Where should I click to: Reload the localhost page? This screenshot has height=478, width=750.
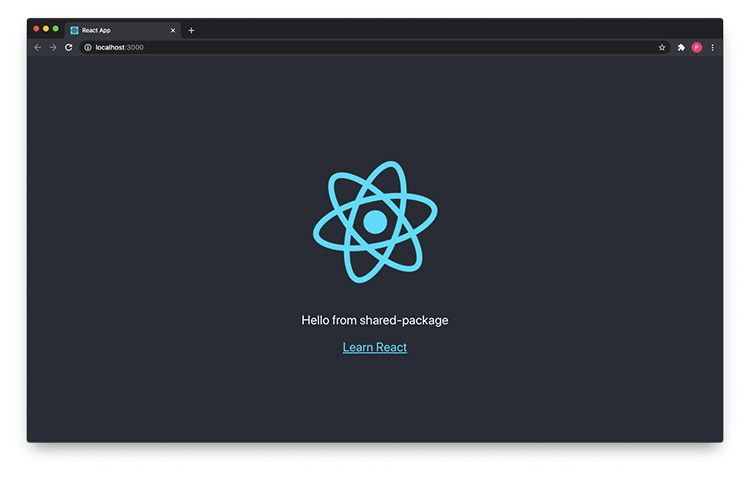(x=68, y=47)
